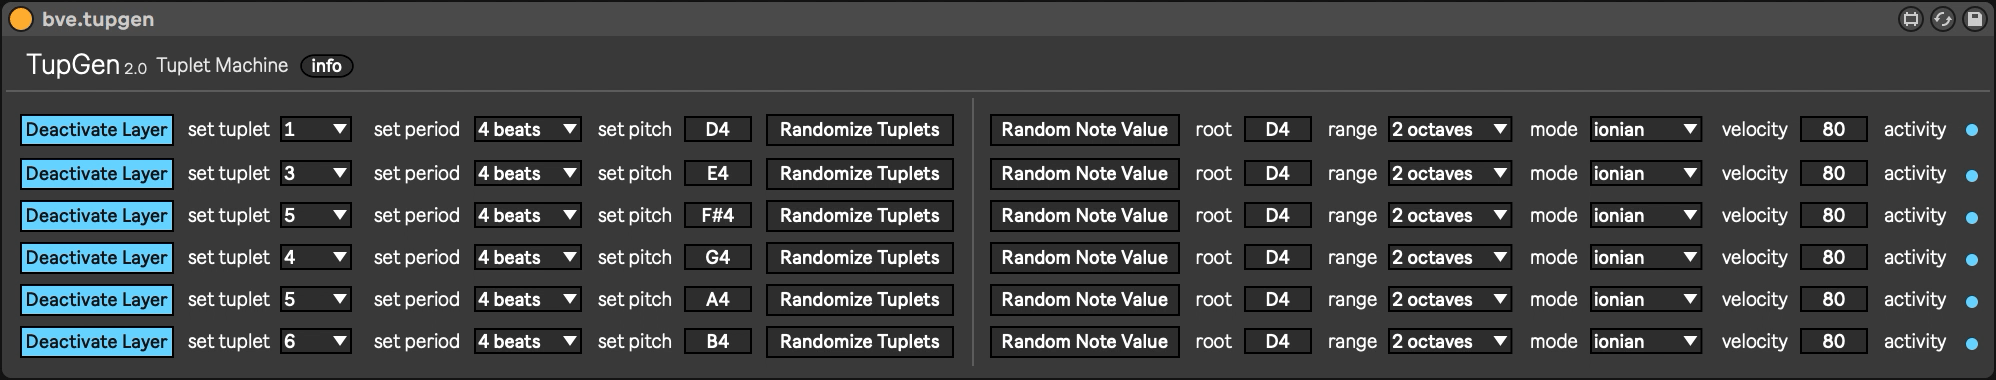Click Random Note Value on the second row
Viewport: 1996px width, 380px height.
pyautogui.click(x=1085, y=174)
